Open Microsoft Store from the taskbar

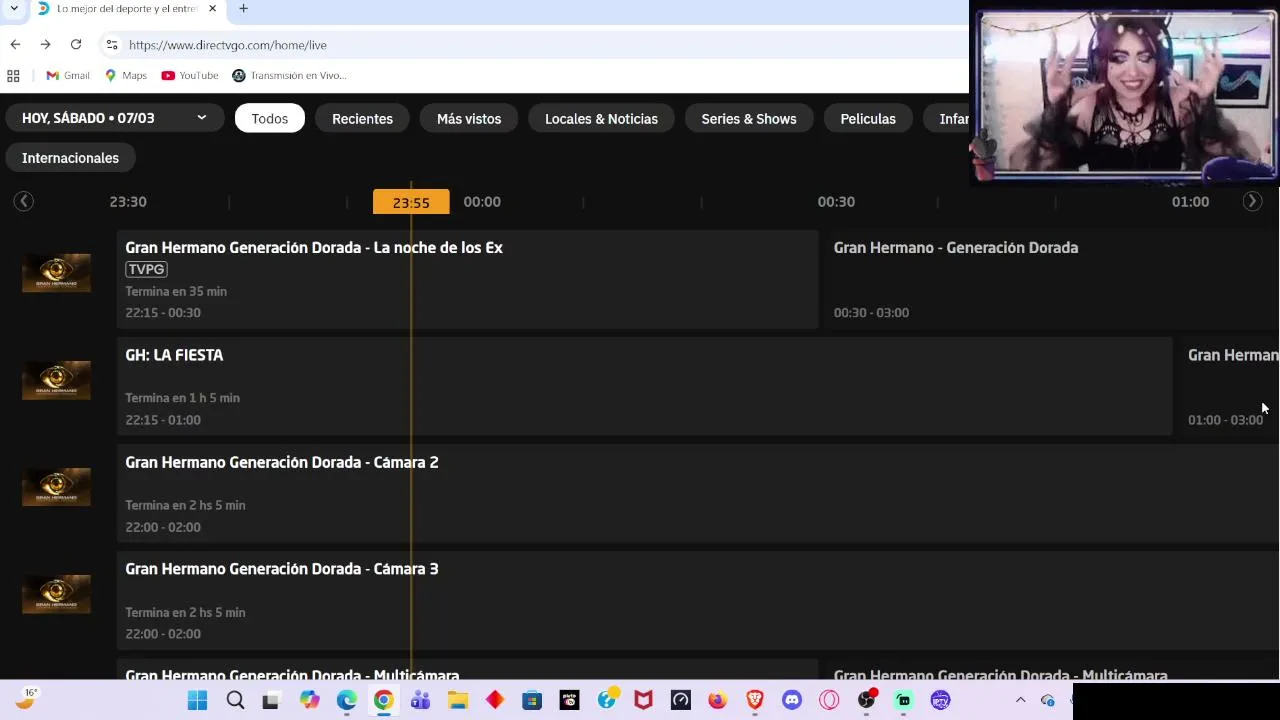tap(532, 700)
